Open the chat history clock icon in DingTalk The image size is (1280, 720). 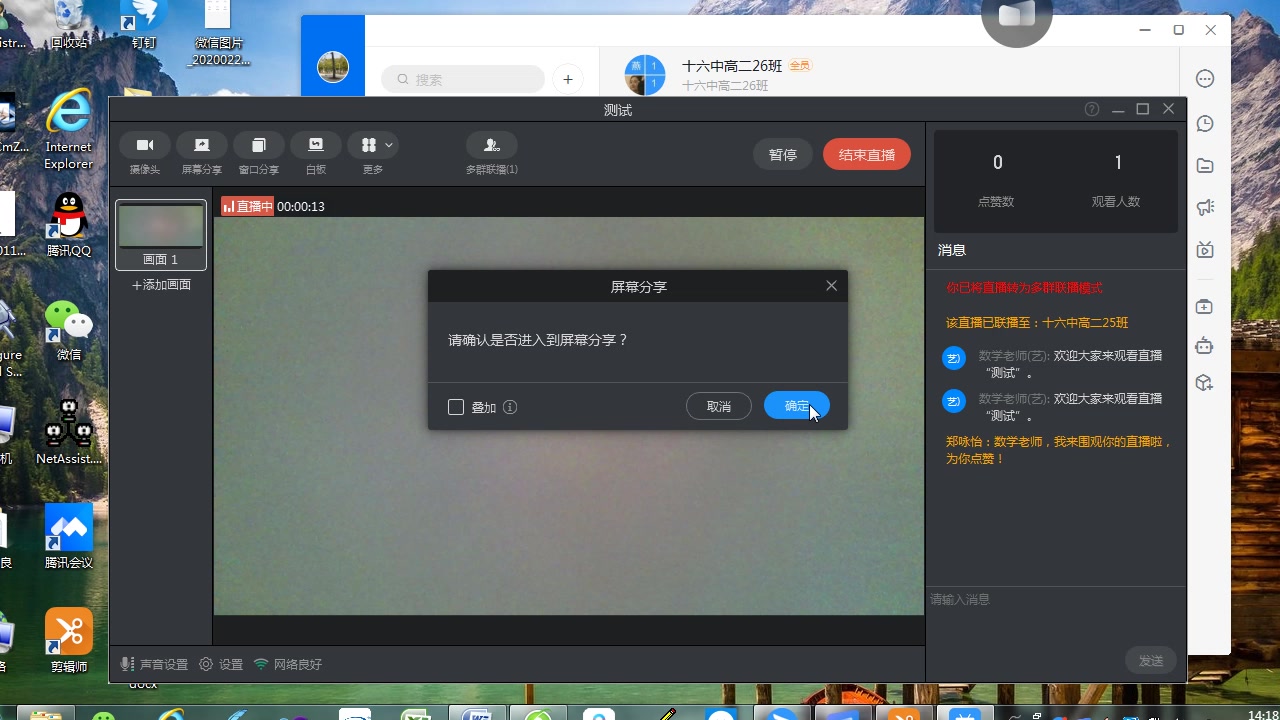(x=1205, y=124)
